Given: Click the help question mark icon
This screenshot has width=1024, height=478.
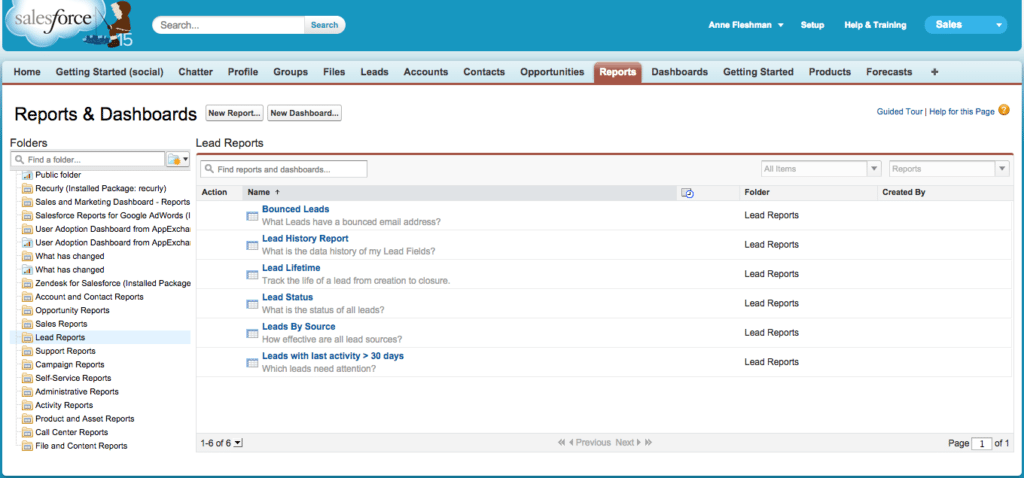Looking at the screenshot, I should coord(1004,110).
